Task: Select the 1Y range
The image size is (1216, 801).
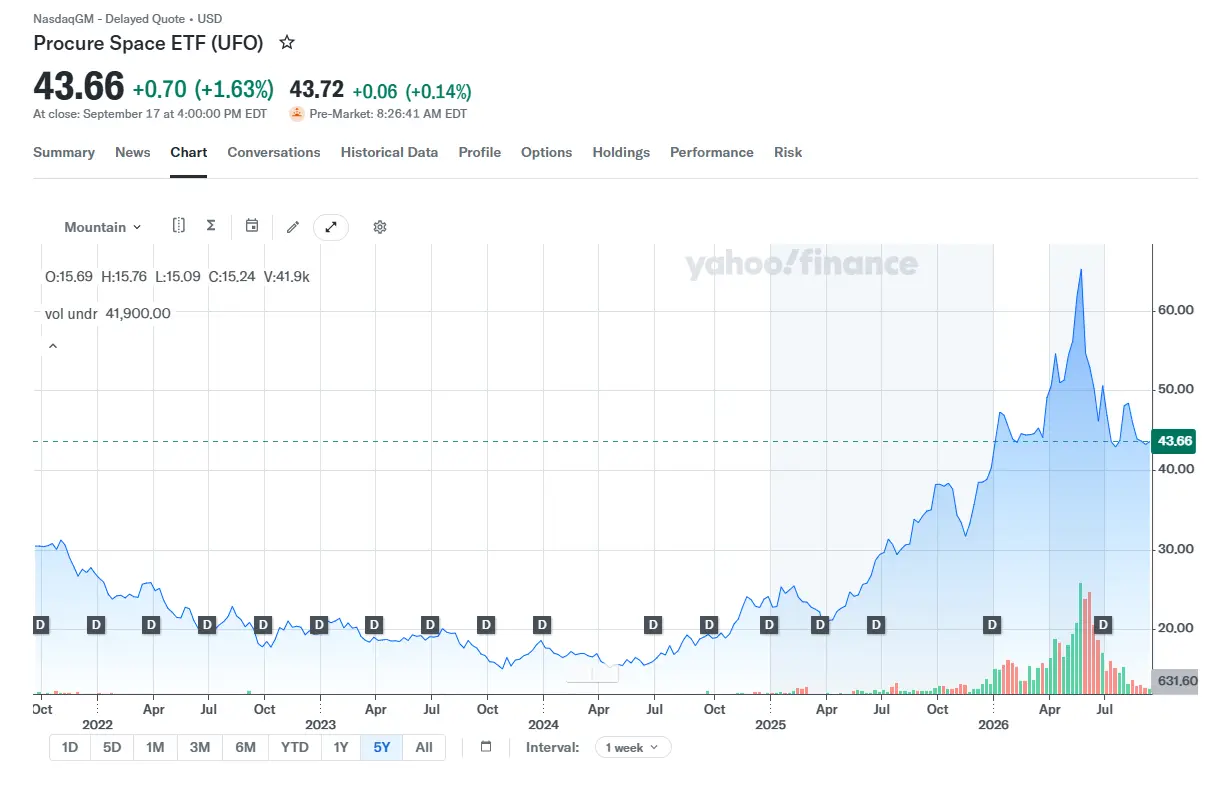Action: 341,747
